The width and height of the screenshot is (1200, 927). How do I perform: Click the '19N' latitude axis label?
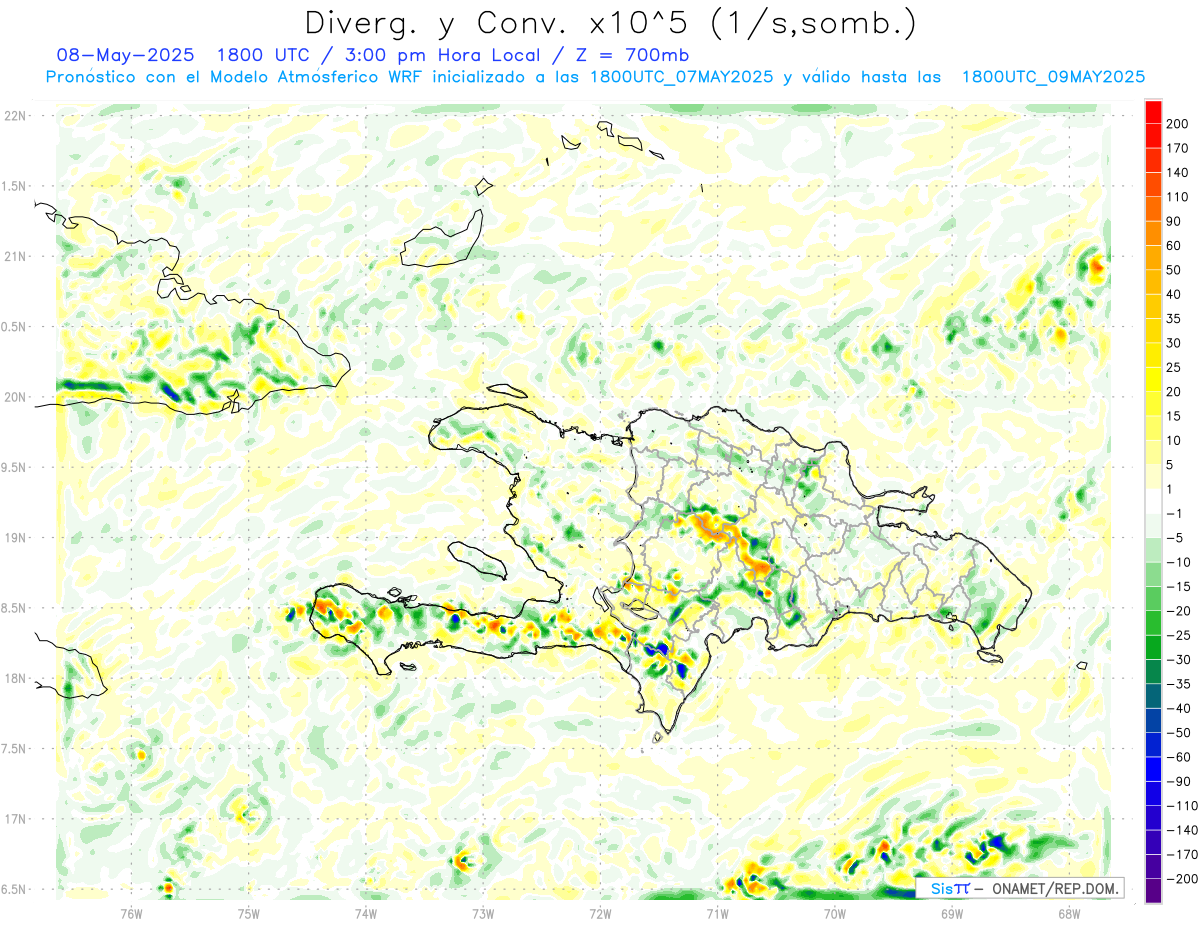pyautogui.click(x=14, y=538)
